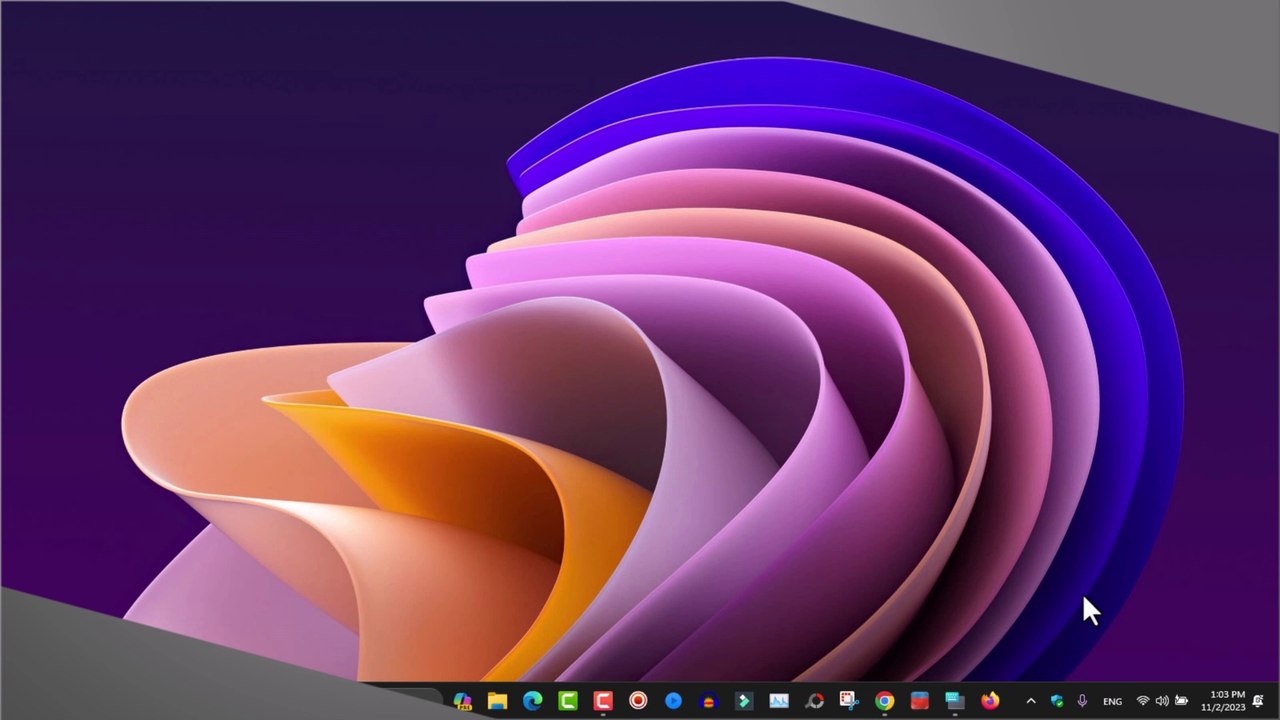Open Wi-Fi network settings flyout
This screenshot has height=720, width=1280.
(x=1143, y=701)
